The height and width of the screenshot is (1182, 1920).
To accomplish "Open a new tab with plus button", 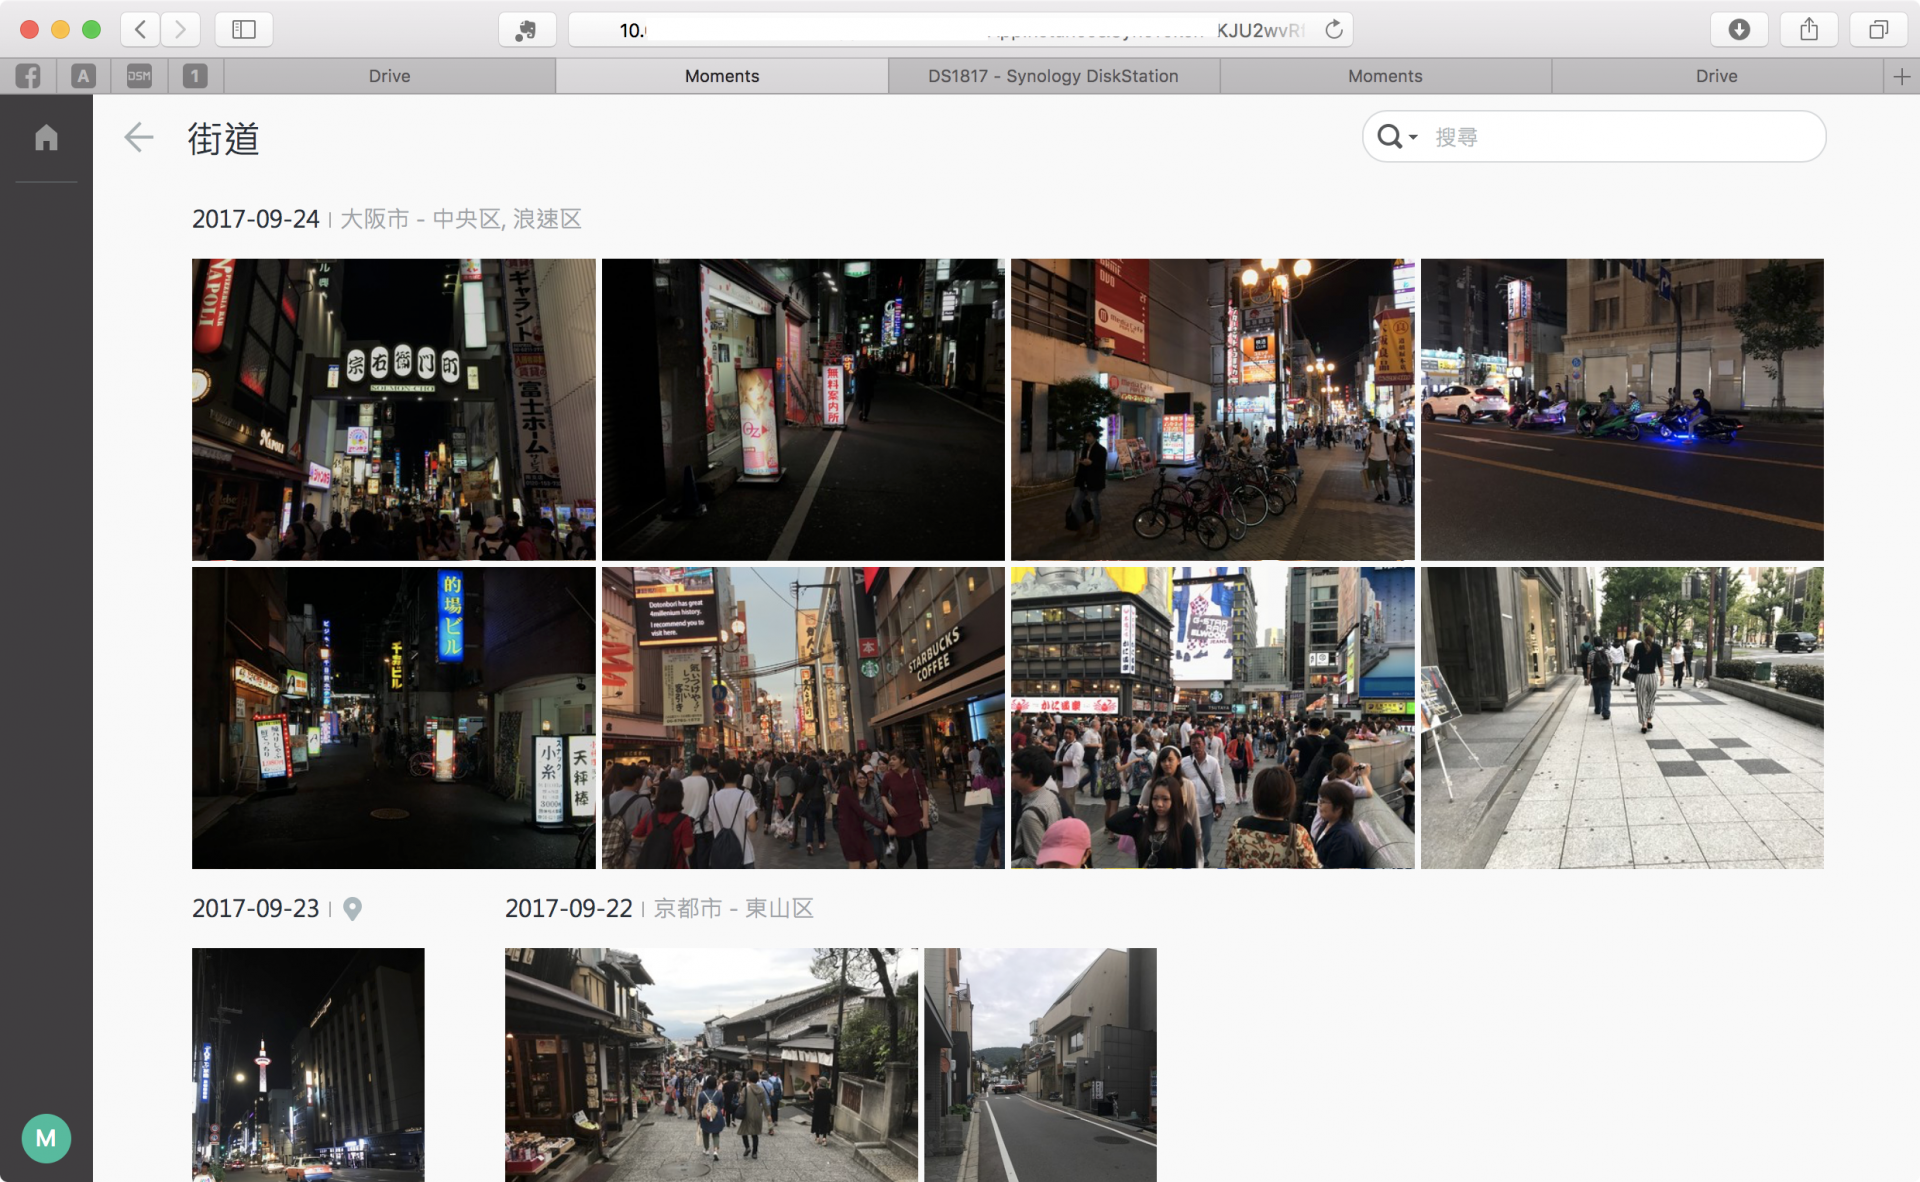I will [1901, 76].
